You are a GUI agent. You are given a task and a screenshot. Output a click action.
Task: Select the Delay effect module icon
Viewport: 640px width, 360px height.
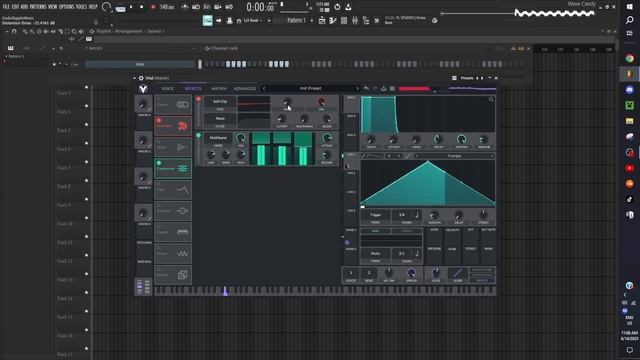coord(182,147)
